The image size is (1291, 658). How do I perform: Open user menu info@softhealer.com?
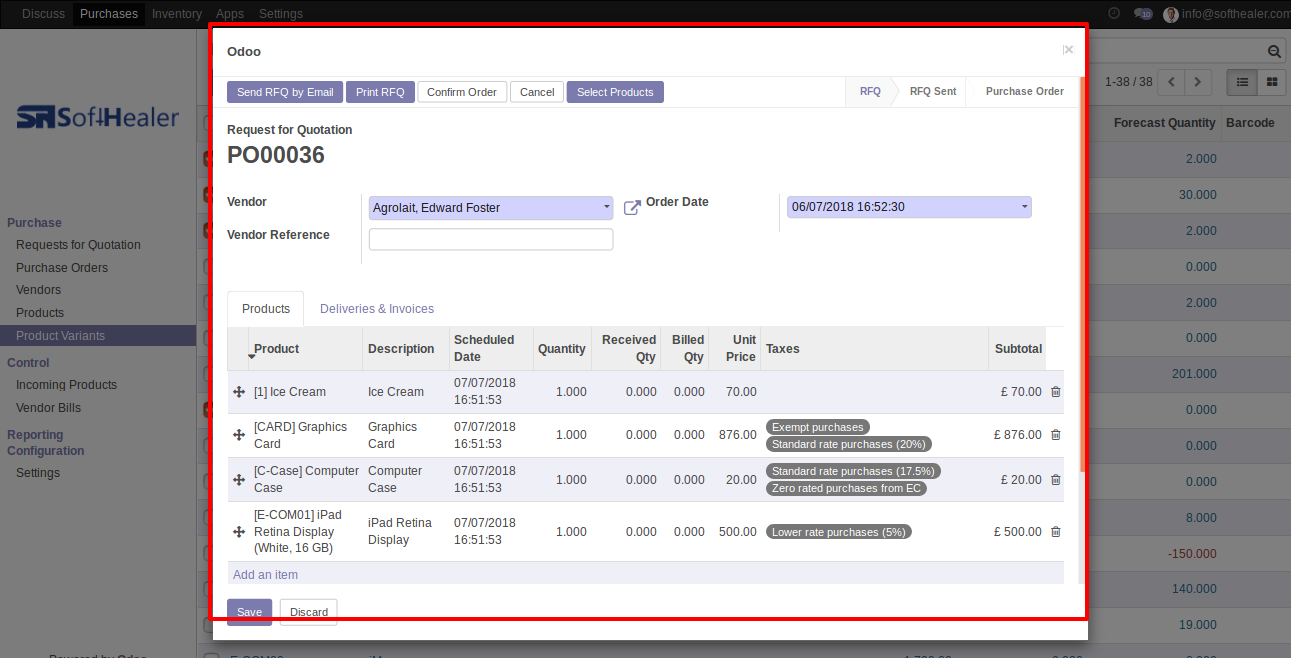coord(1227,14)
